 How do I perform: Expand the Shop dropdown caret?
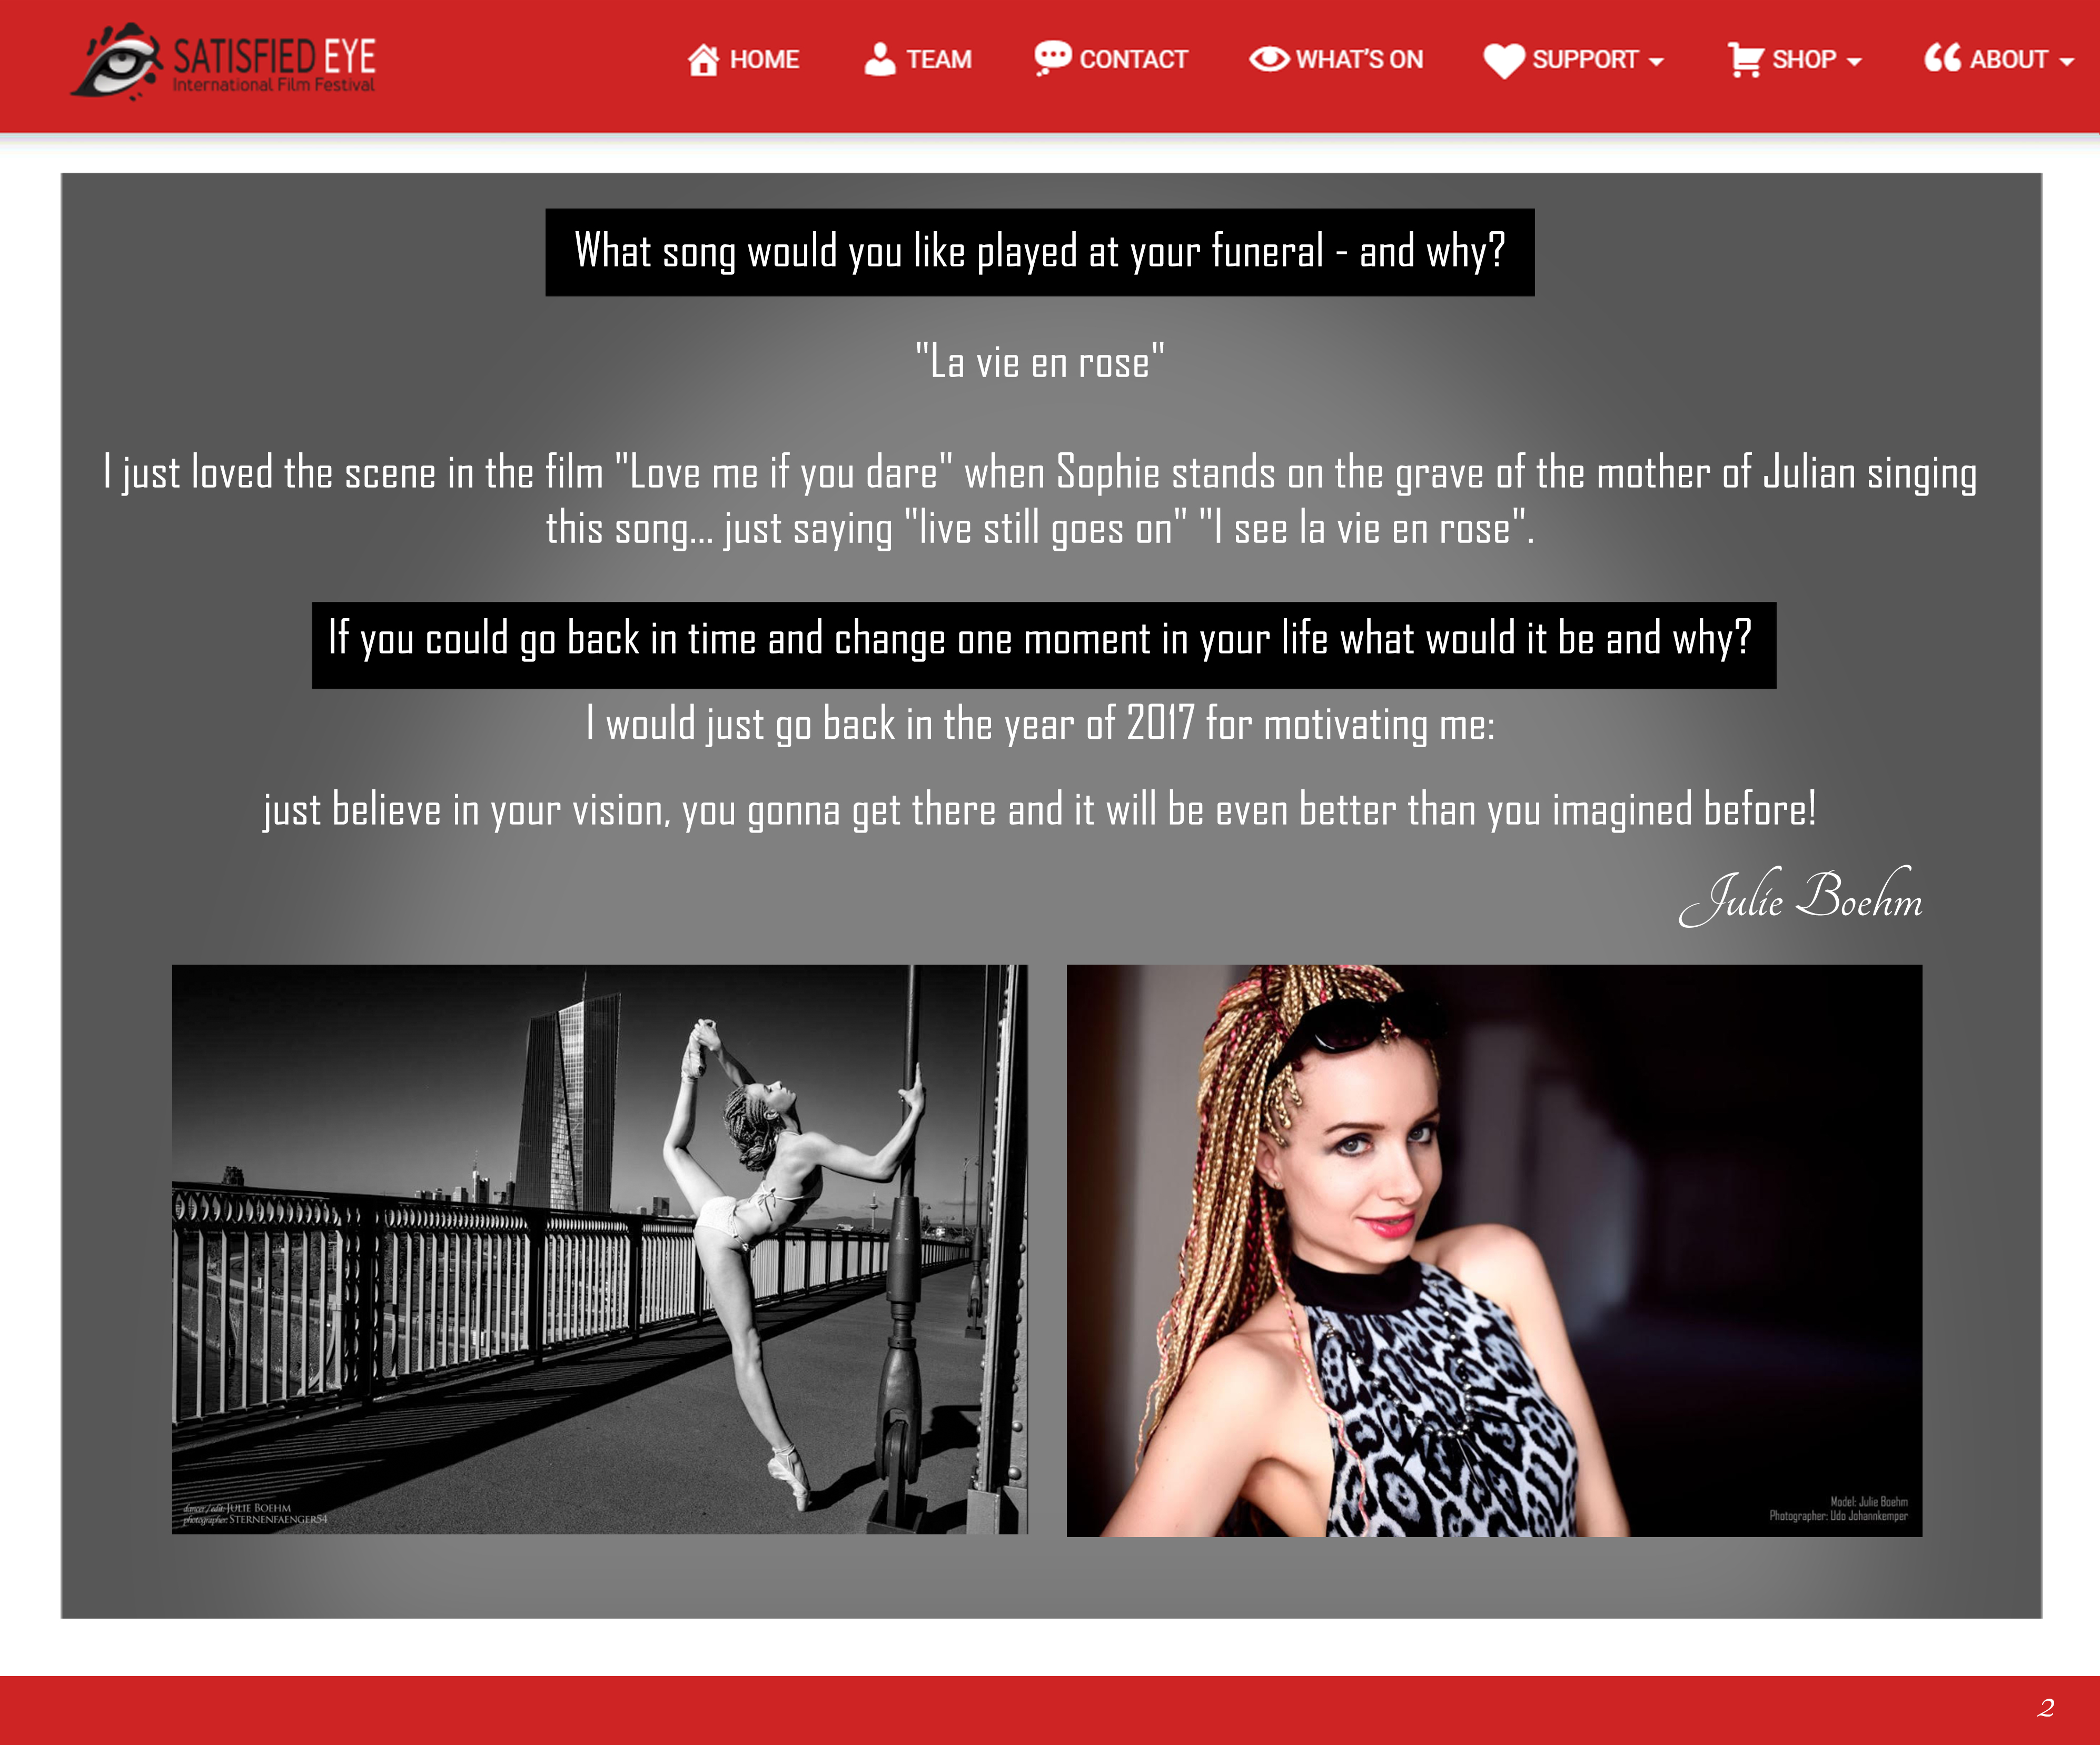1854,62
